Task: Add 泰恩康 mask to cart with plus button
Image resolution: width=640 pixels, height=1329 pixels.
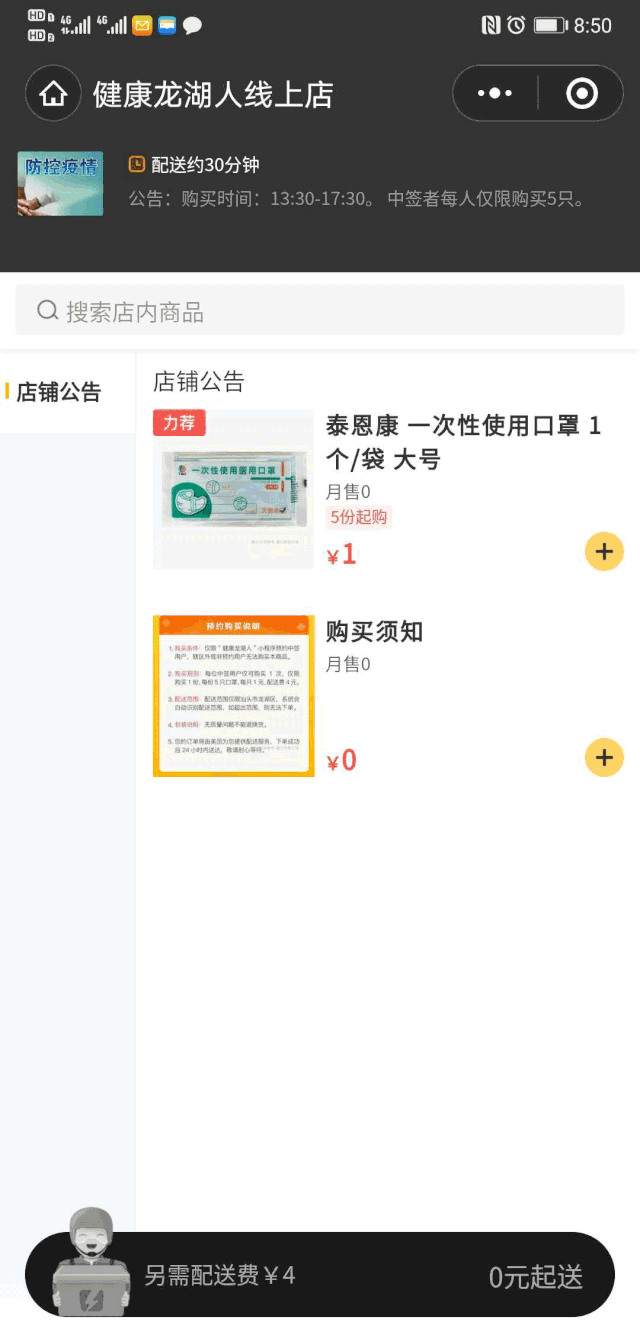Action: pyautogui.click(x=604, y=551)
